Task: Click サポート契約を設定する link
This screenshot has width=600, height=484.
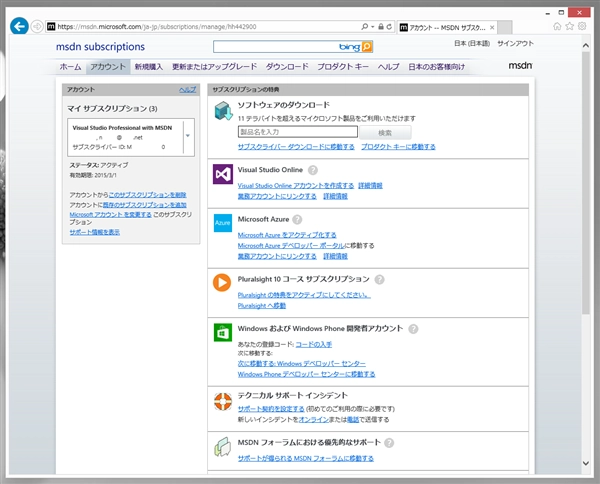Action: point(271,409)
